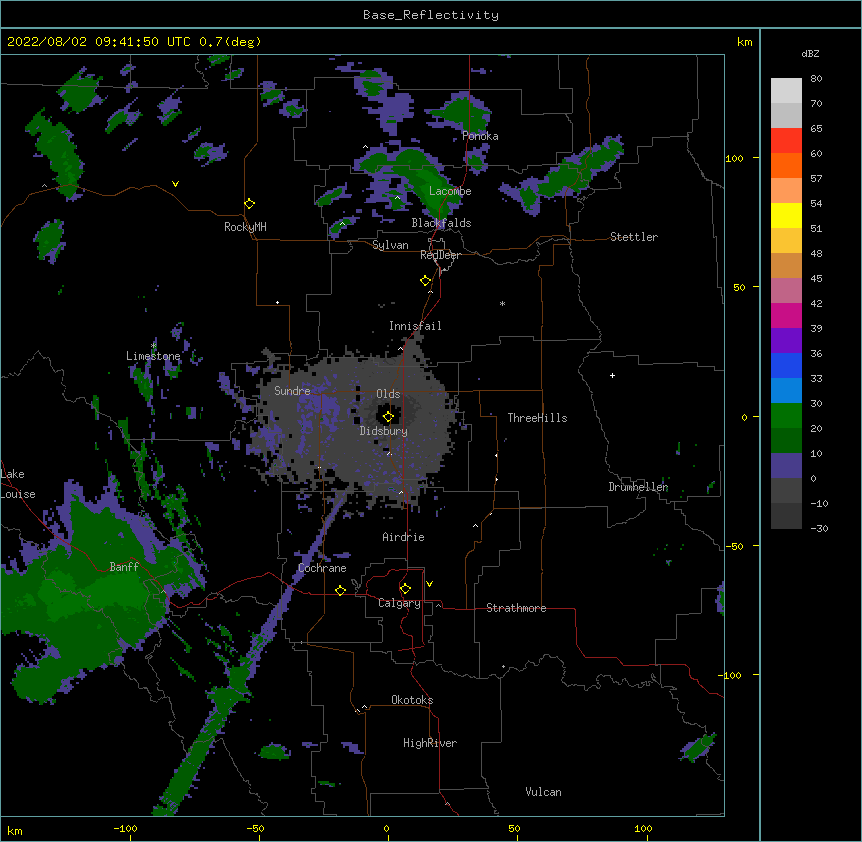Click the Base_Reflectivity title
Image resolution: width=862 pixels, height=842 pixels.
point(431,15)
